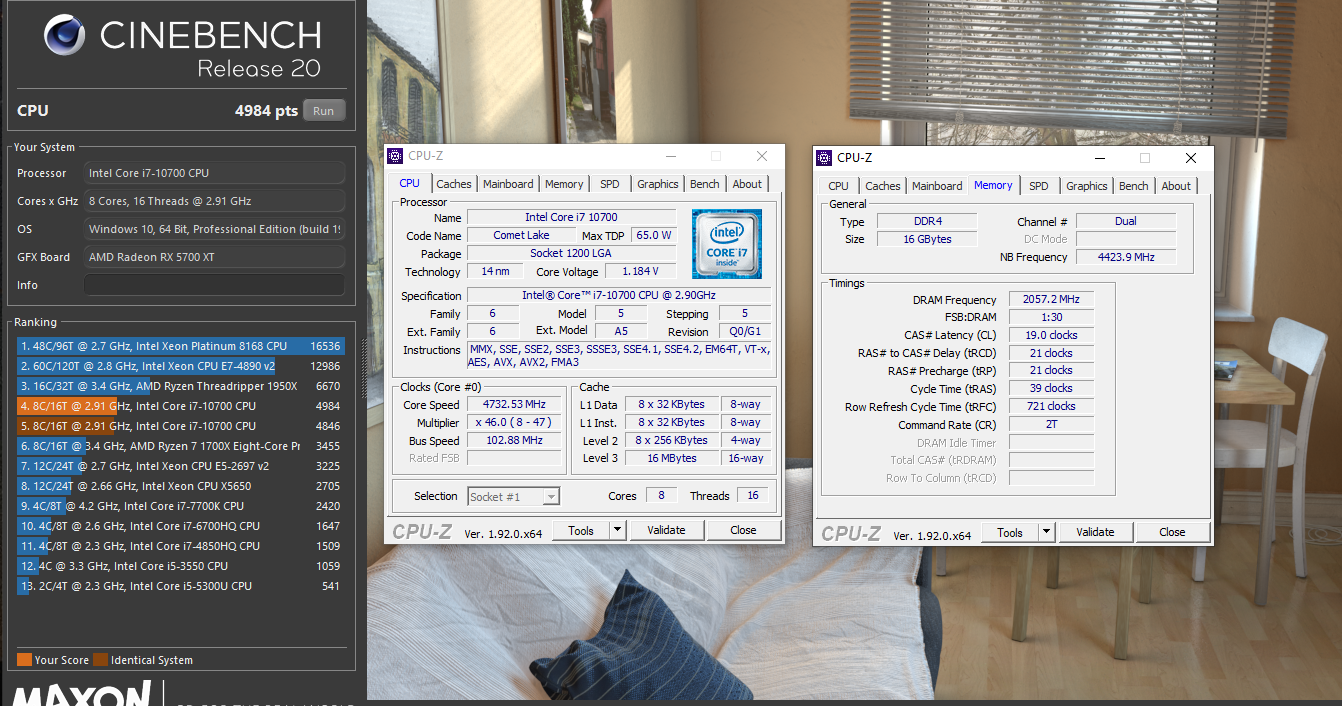Open Mainboard tab in CPU-Z Memory window
The height and width of the screenshot is (706, 1342).
pos(937,186)
